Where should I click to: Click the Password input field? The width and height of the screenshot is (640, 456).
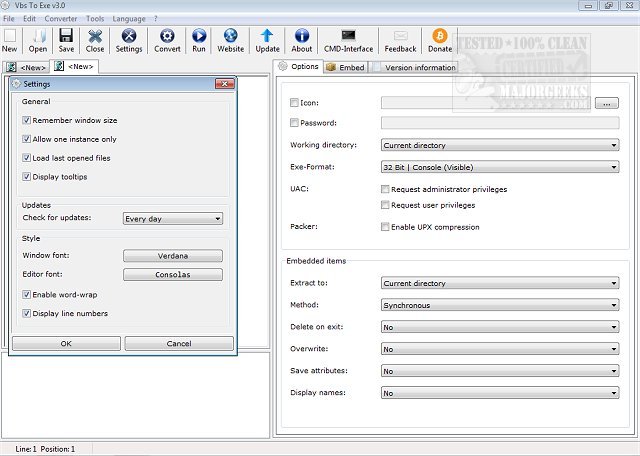500,123
